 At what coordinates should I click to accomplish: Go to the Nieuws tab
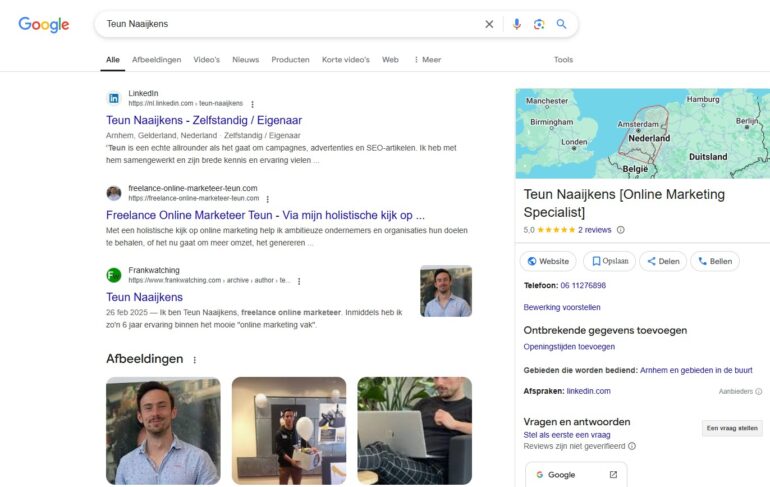coord(246,59)
